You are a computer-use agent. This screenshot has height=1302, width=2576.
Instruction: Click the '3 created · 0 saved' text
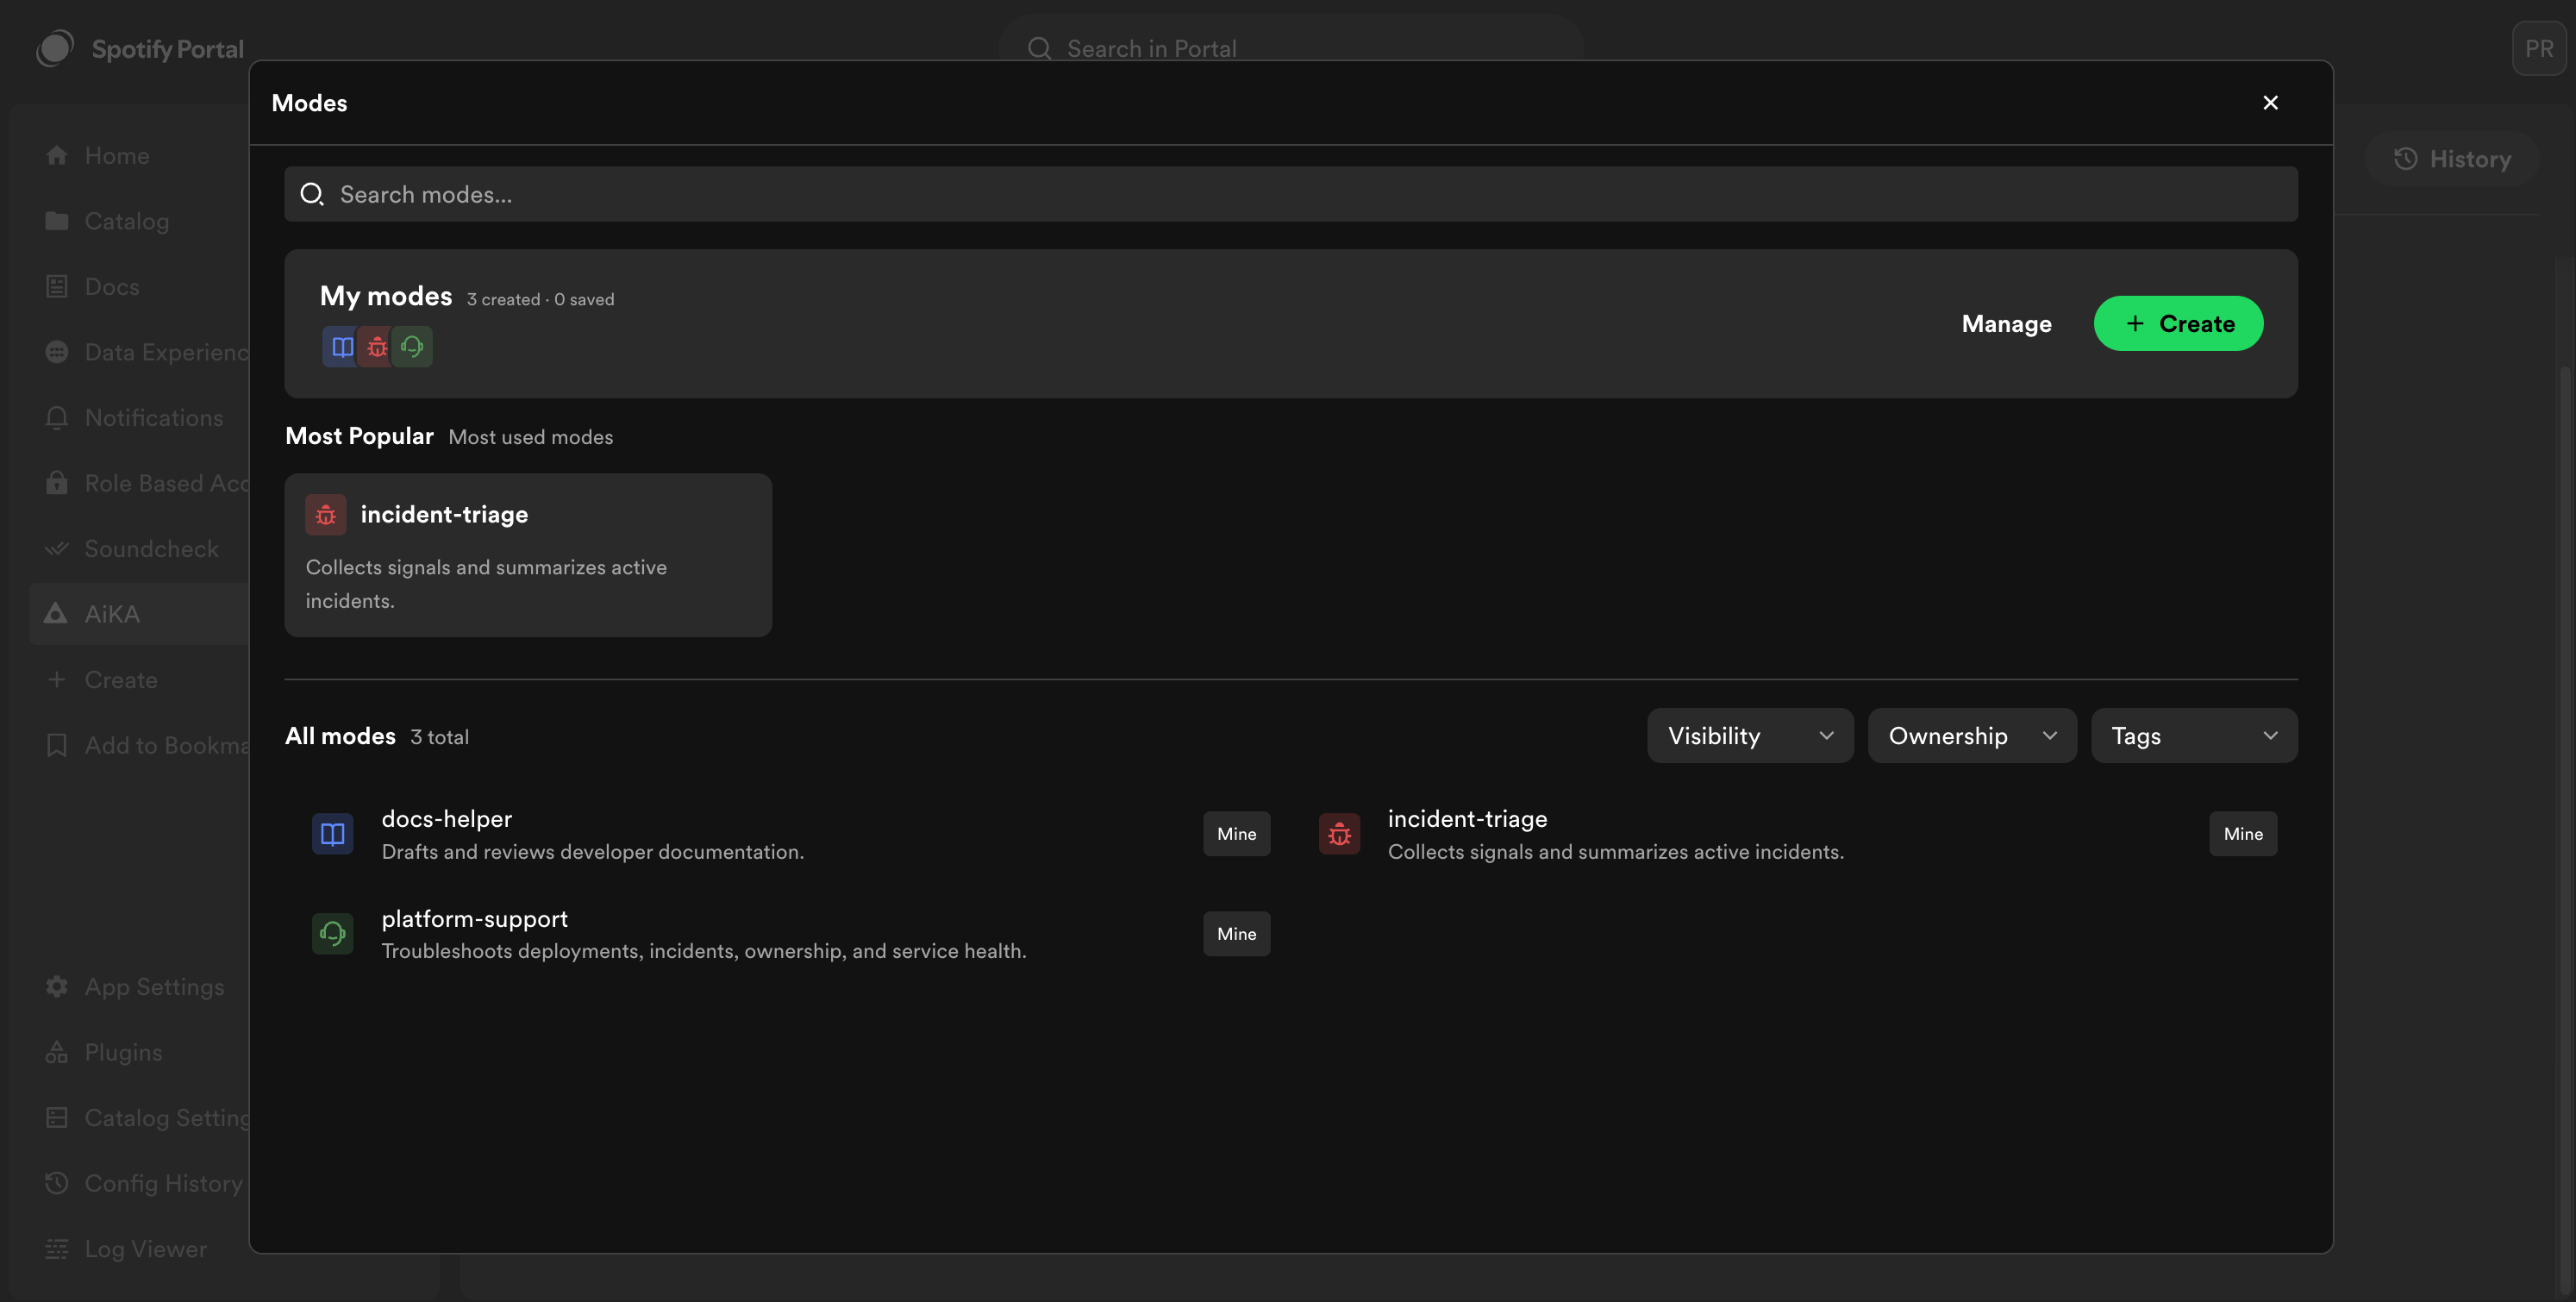click(x=540, y=299)
